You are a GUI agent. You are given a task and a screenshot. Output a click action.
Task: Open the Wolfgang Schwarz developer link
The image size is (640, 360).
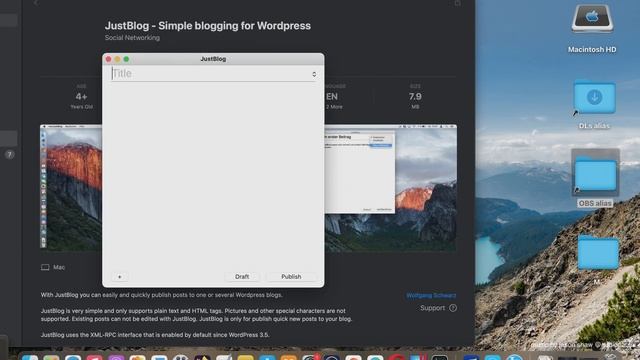431,296
